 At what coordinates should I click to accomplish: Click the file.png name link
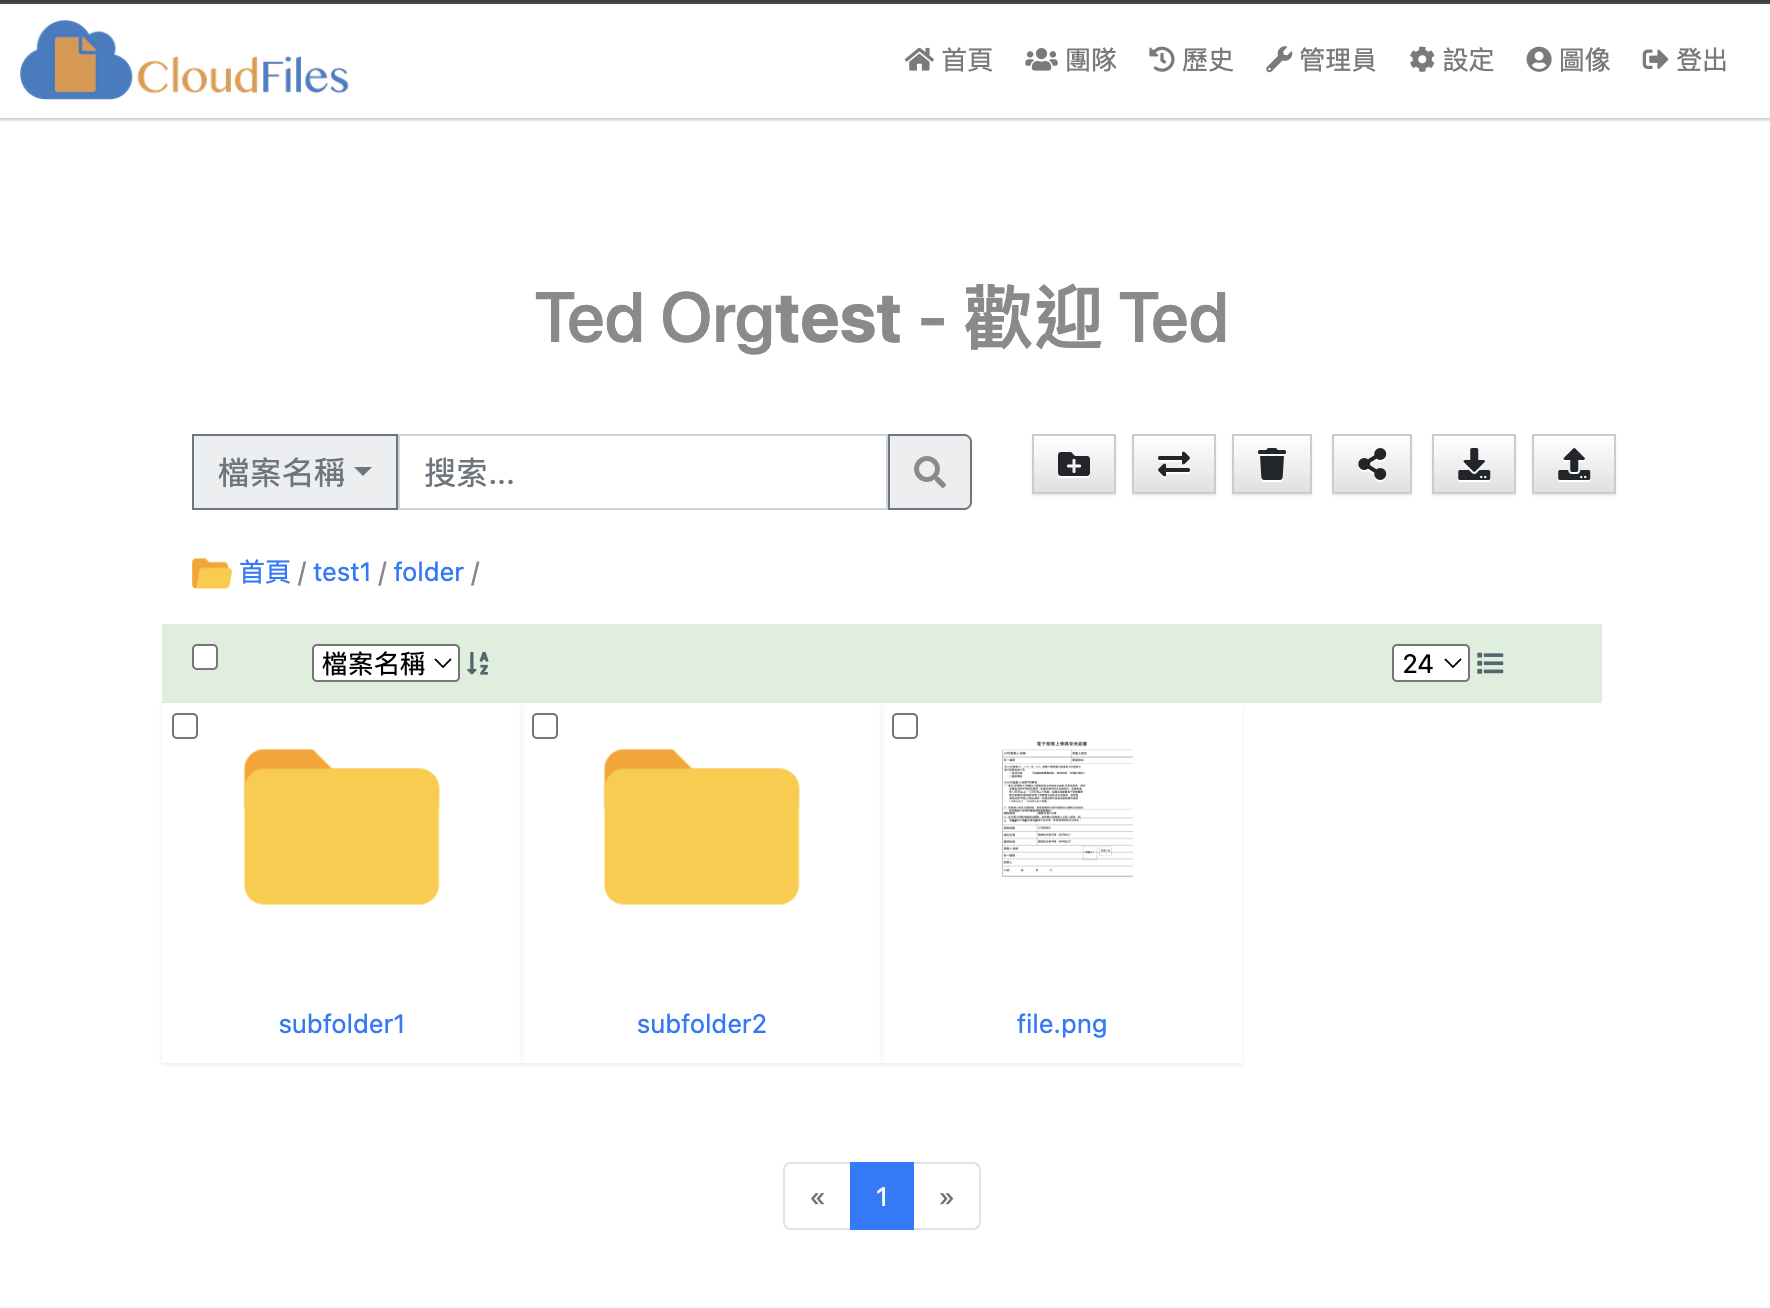coord(1062,1024)
